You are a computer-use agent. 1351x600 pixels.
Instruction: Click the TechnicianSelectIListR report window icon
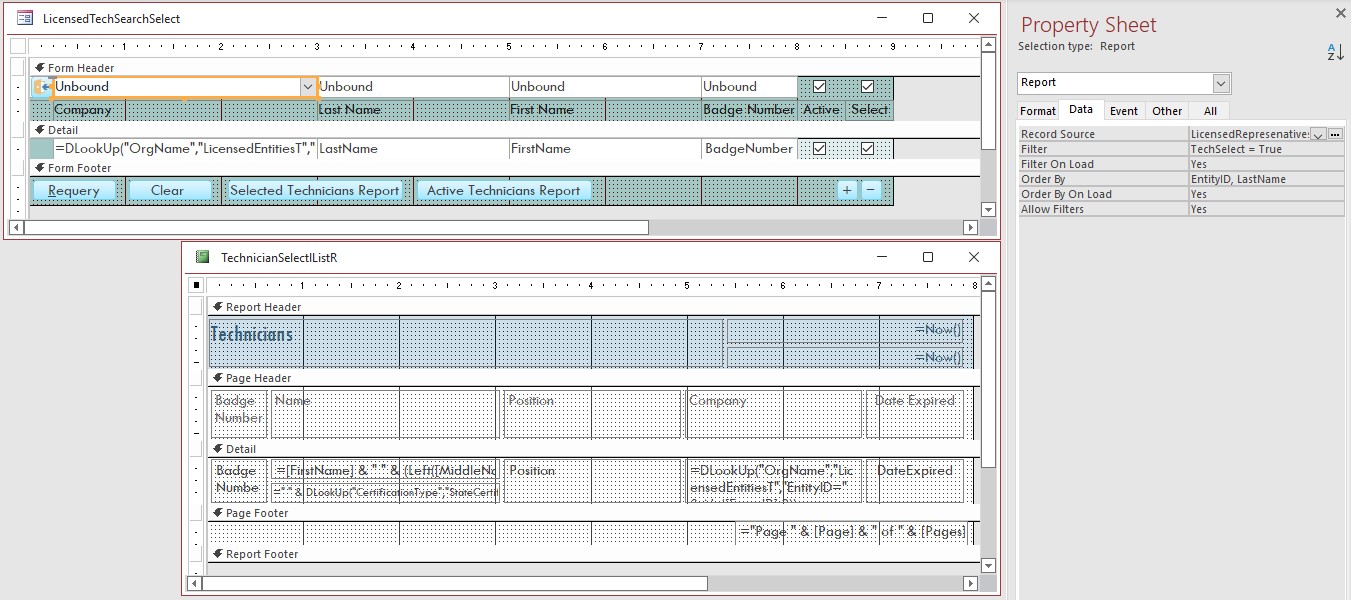point(202,257)
